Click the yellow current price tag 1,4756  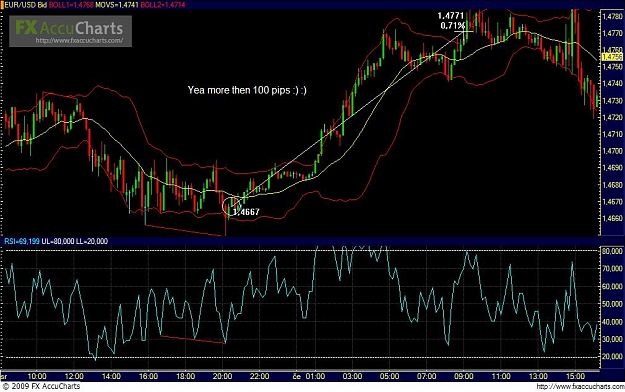pos(612,57)
